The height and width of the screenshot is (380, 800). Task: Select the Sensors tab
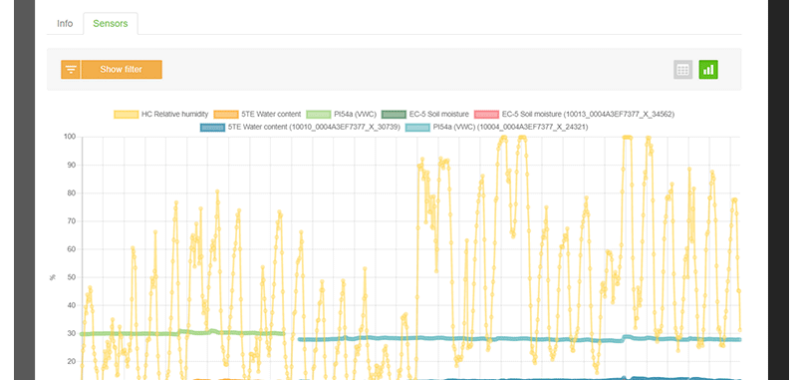pyautogui.click(x=110, y=23)
